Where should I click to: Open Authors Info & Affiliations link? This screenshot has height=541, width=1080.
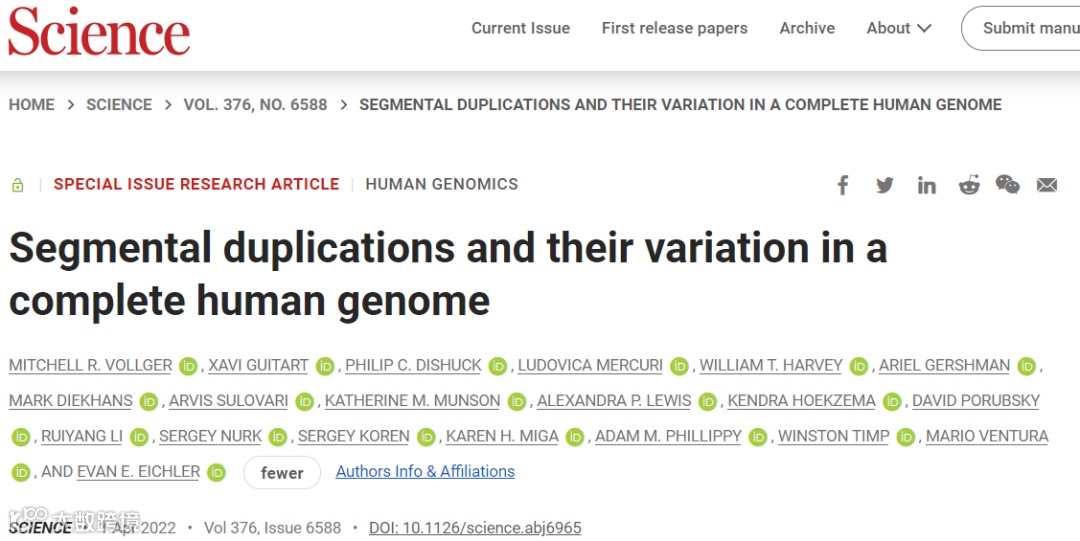(425, 471)
